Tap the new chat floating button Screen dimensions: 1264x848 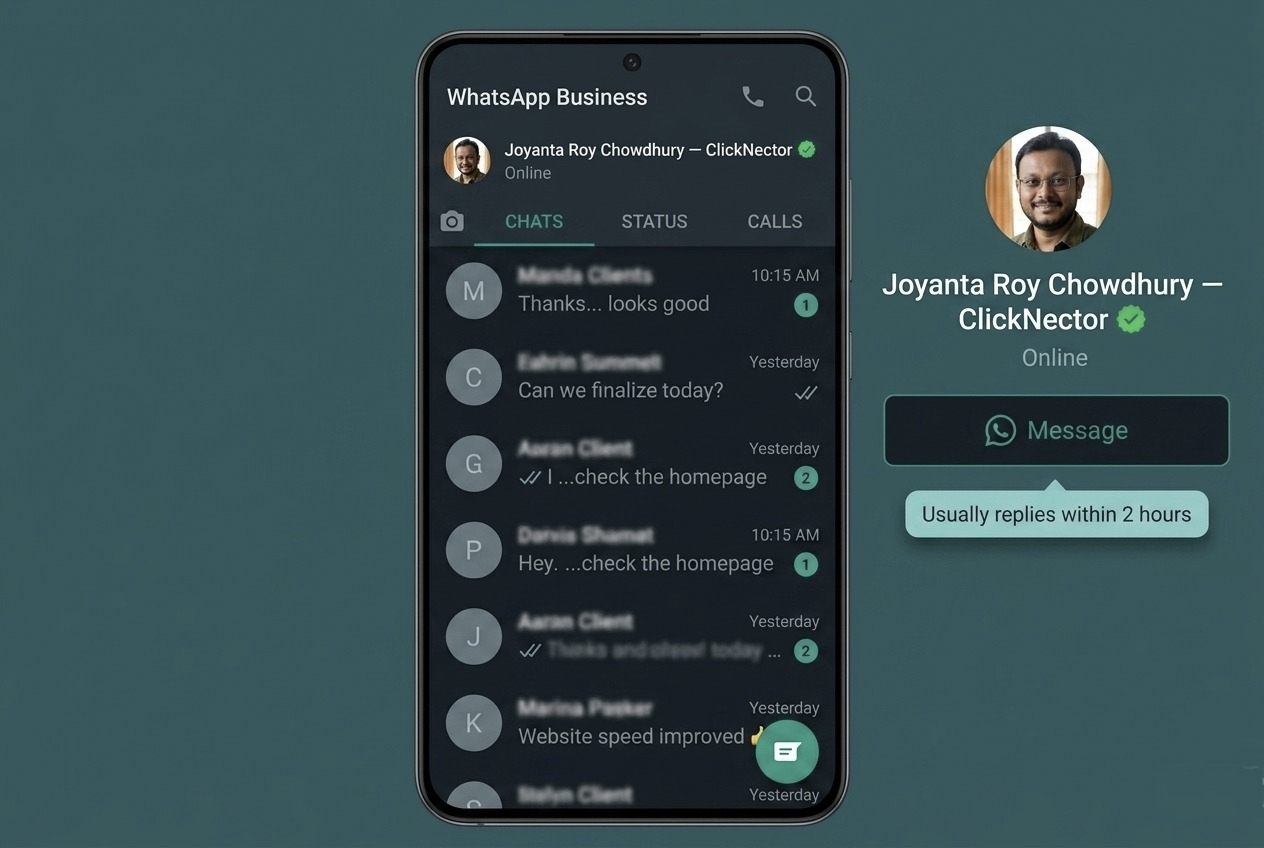click(787, 751)
